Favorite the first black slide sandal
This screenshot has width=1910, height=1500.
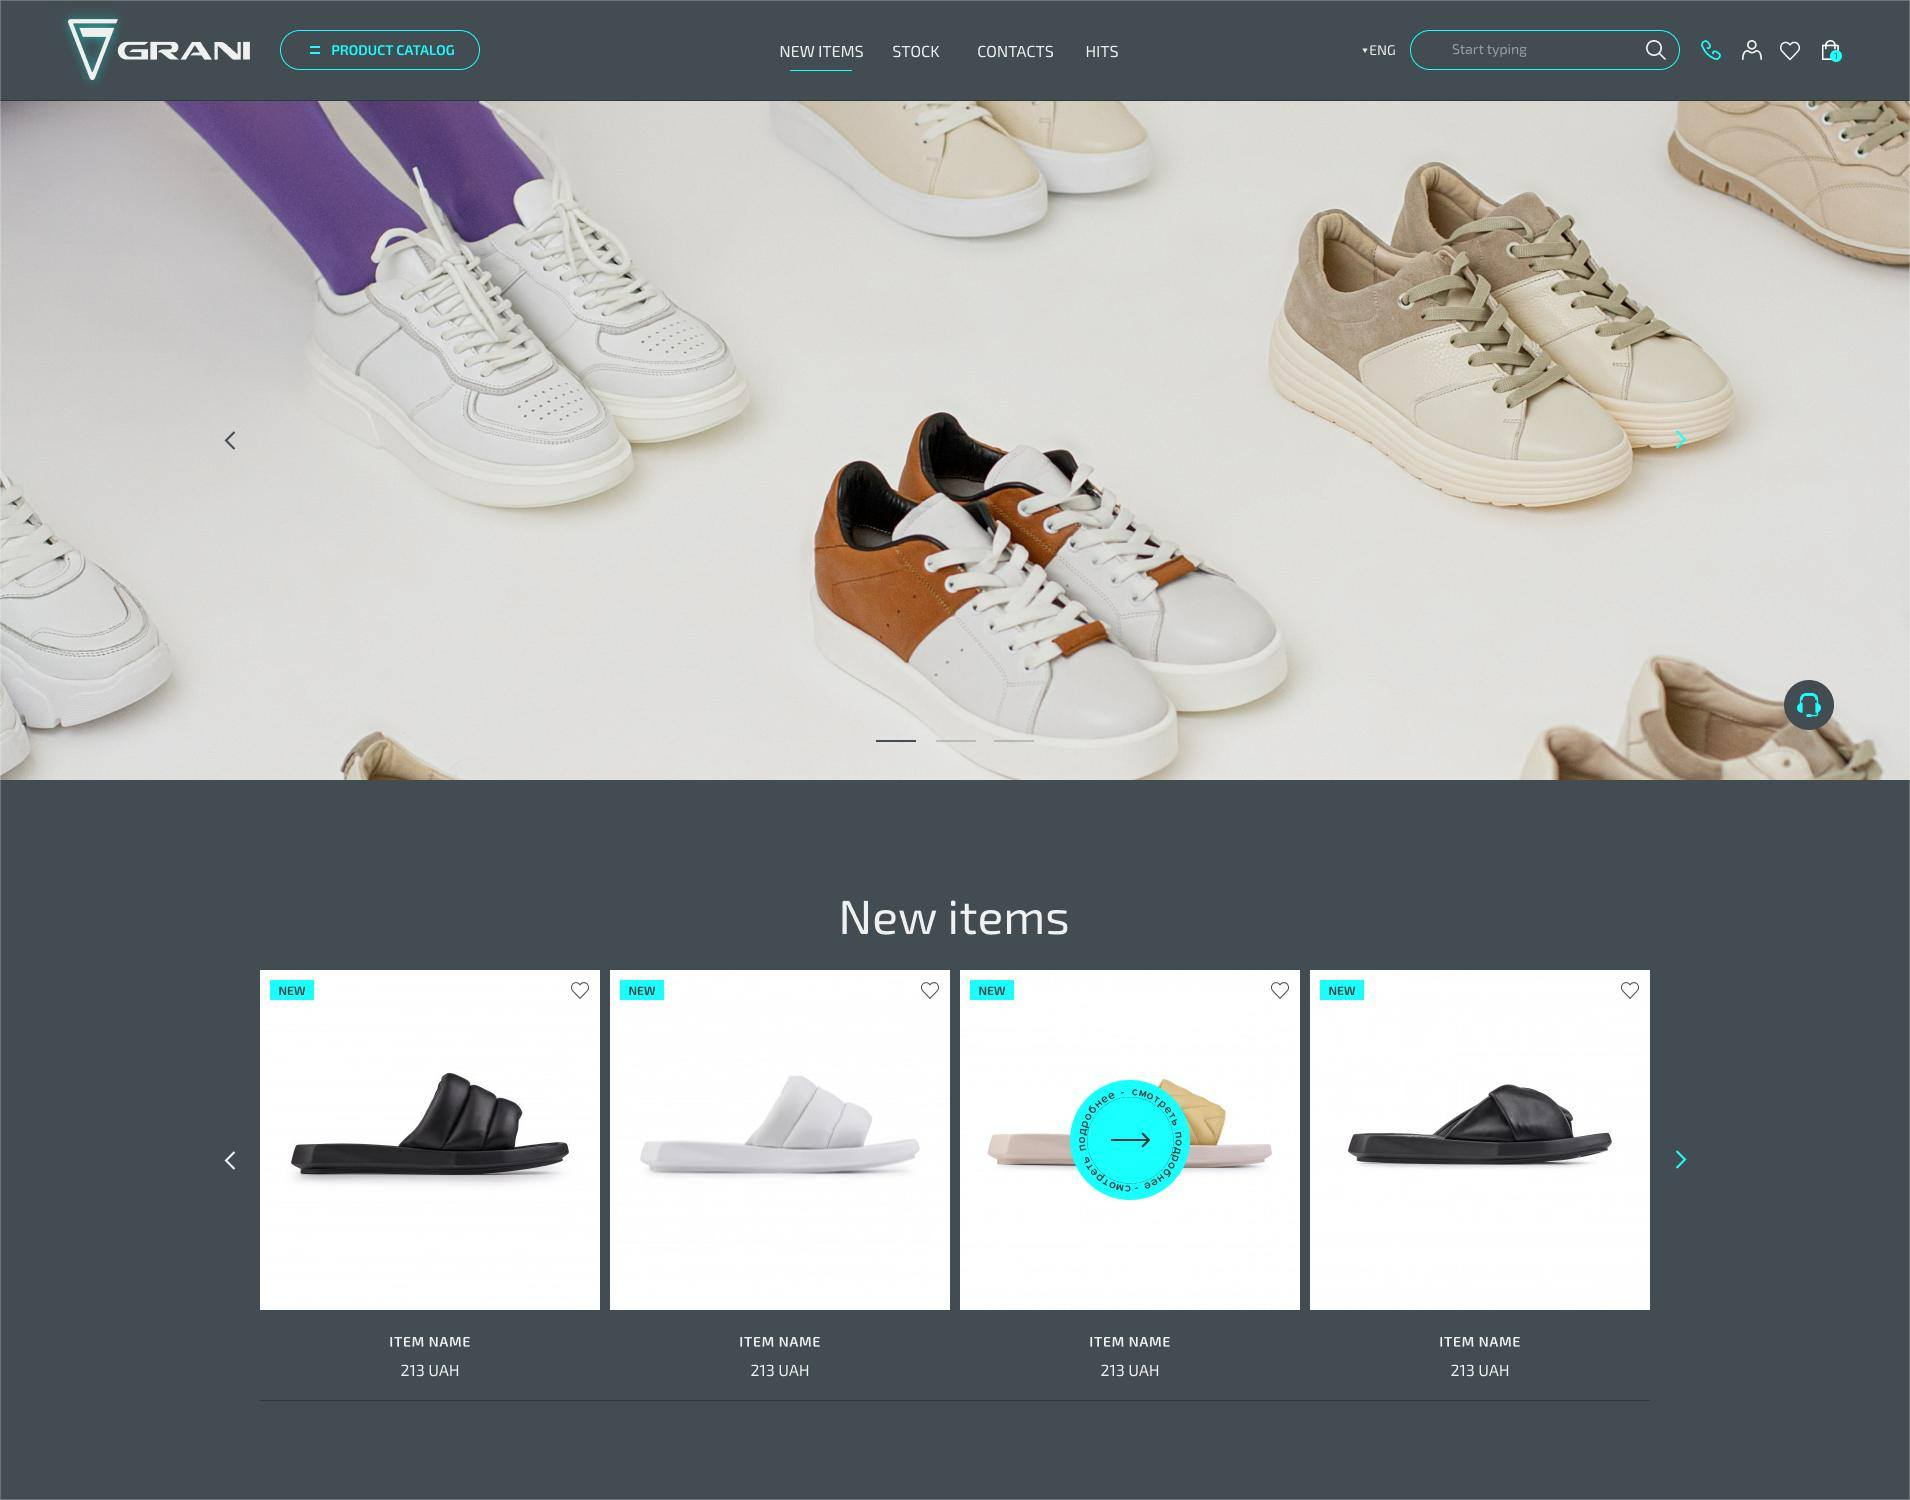(x=580, y=990)
